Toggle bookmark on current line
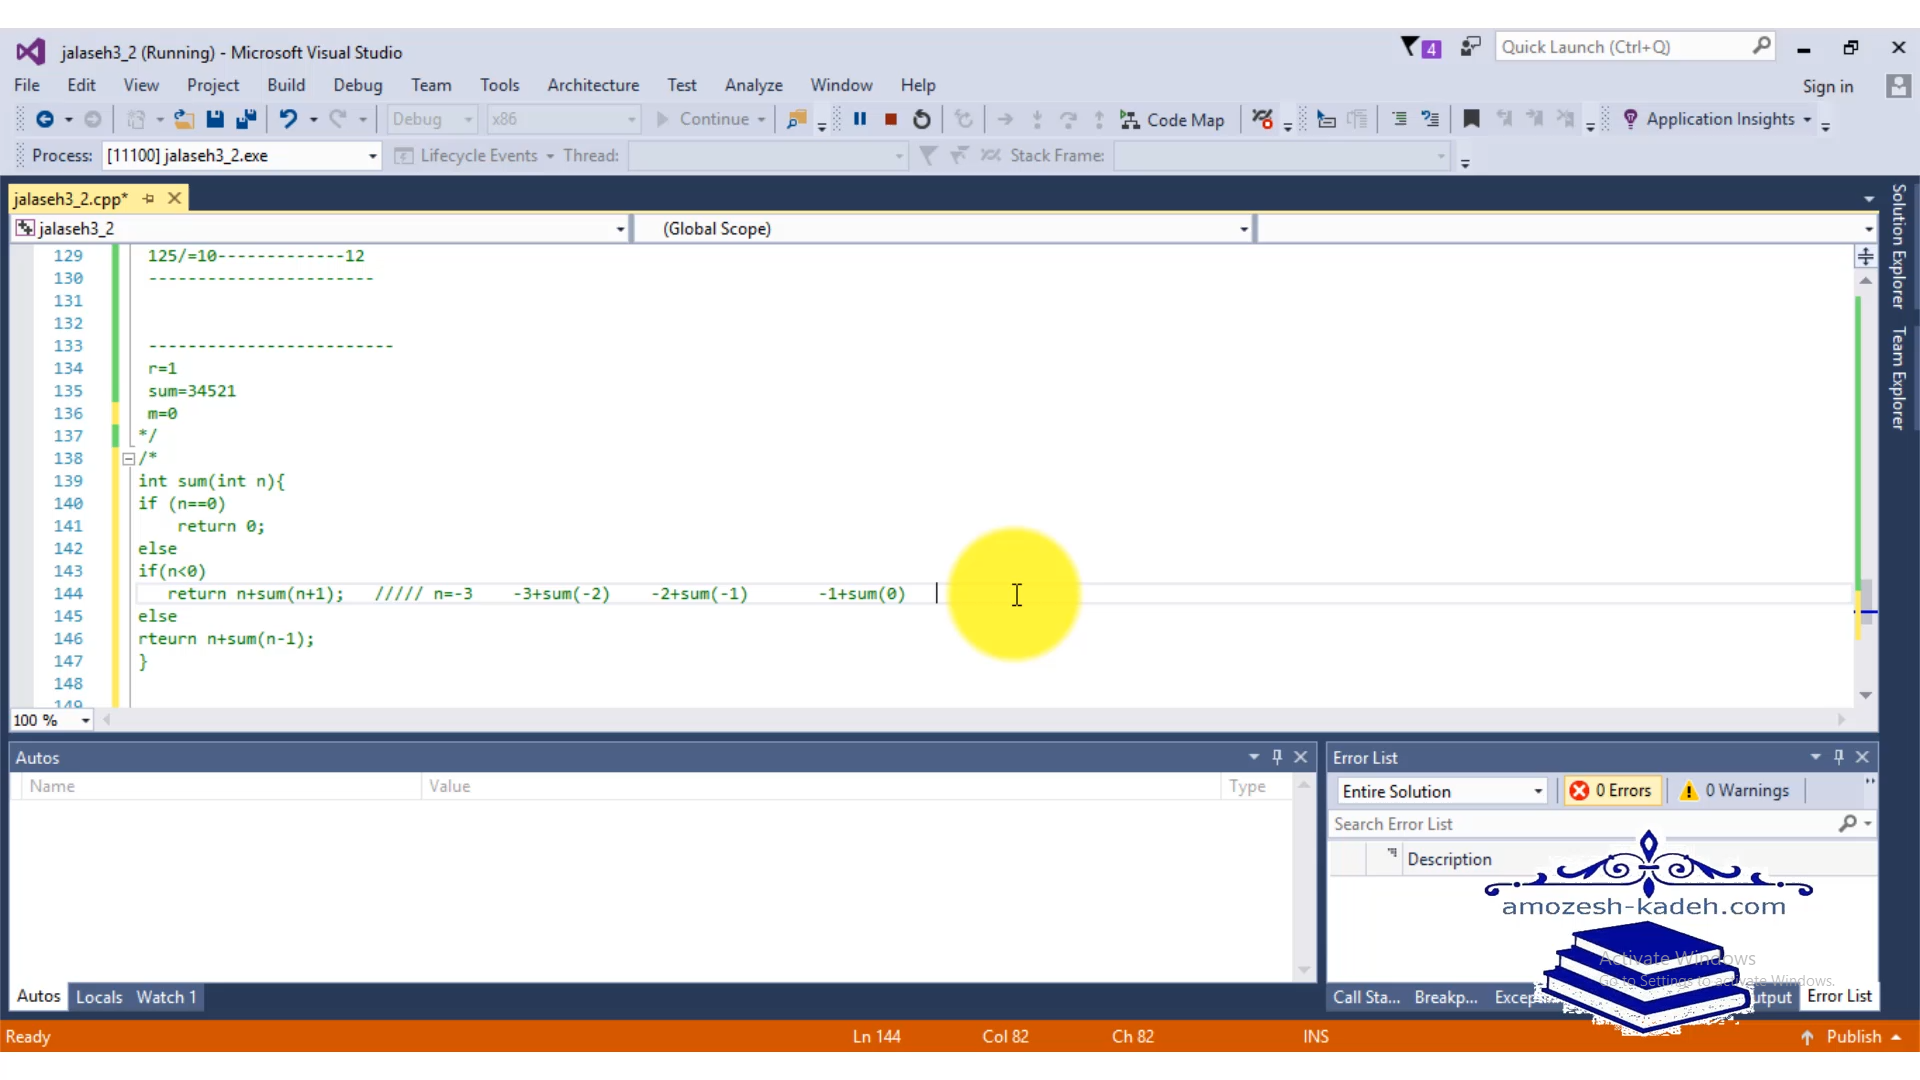Viewport: 1920px width, 1080px height. [1471, 119]
